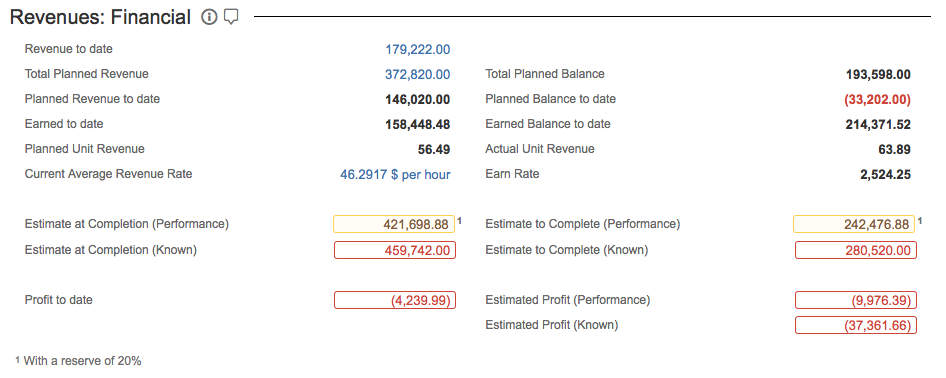Click the Actual Unit Revenue value 63.89

click(895, 150)
